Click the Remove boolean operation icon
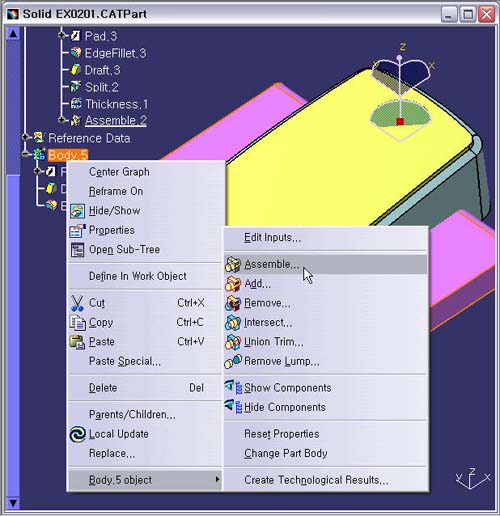Screen dimensions: 500x516 (x=233, y=303)
